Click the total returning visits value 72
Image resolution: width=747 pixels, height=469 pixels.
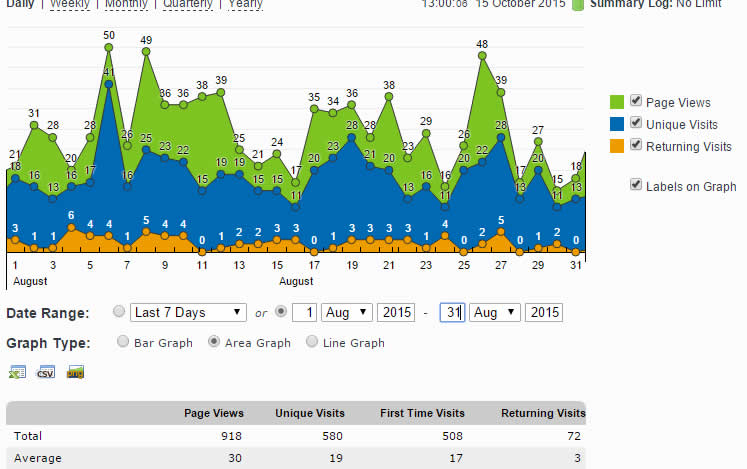[574, 436]
